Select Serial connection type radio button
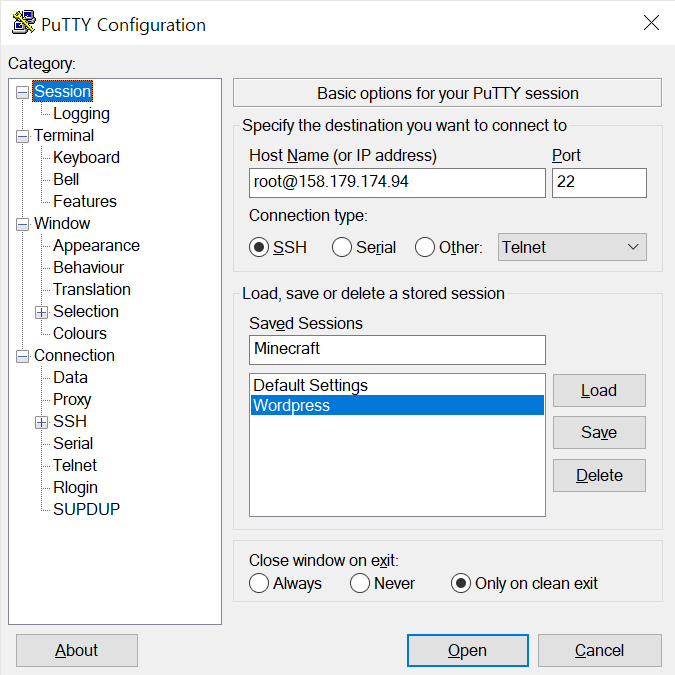The width and height of the screenshot is (675, 675). [342, 247]
